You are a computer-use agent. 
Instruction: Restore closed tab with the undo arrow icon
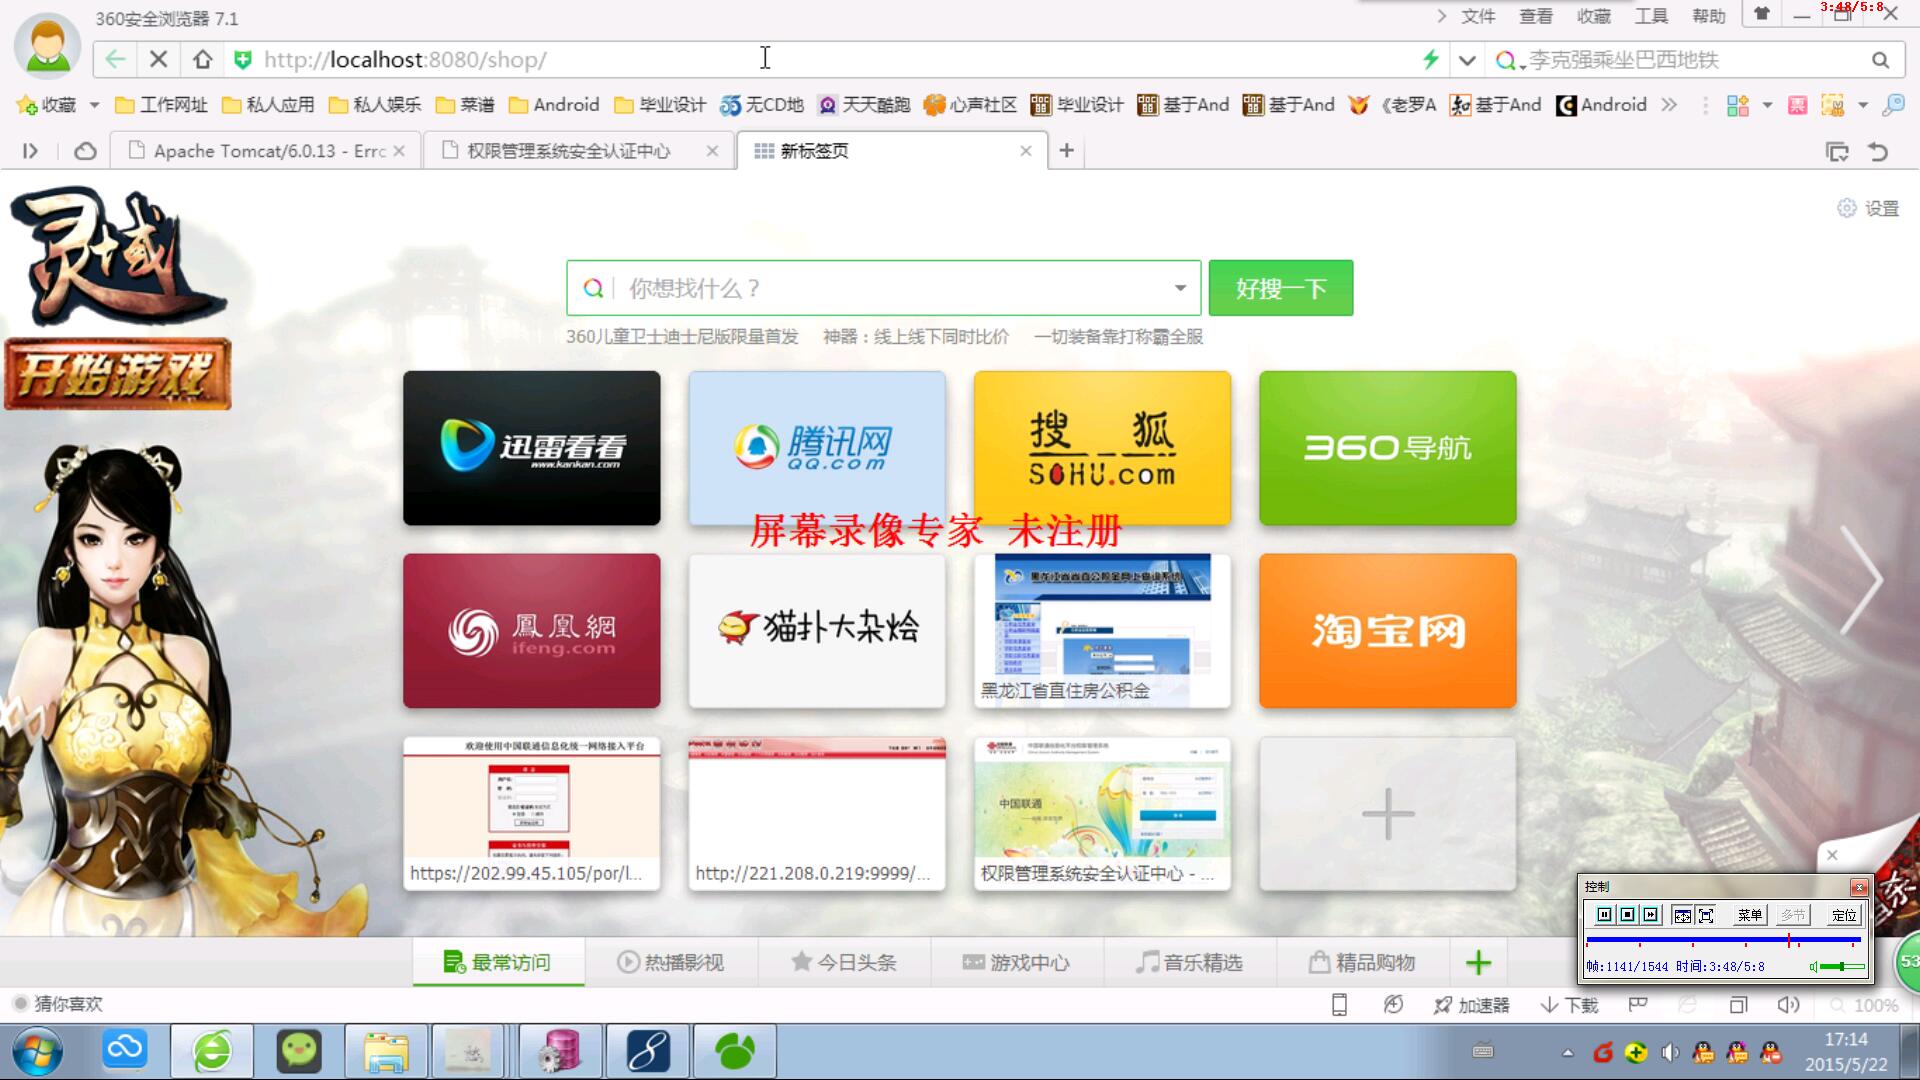pyautogui.click(x=1878, y=151)
